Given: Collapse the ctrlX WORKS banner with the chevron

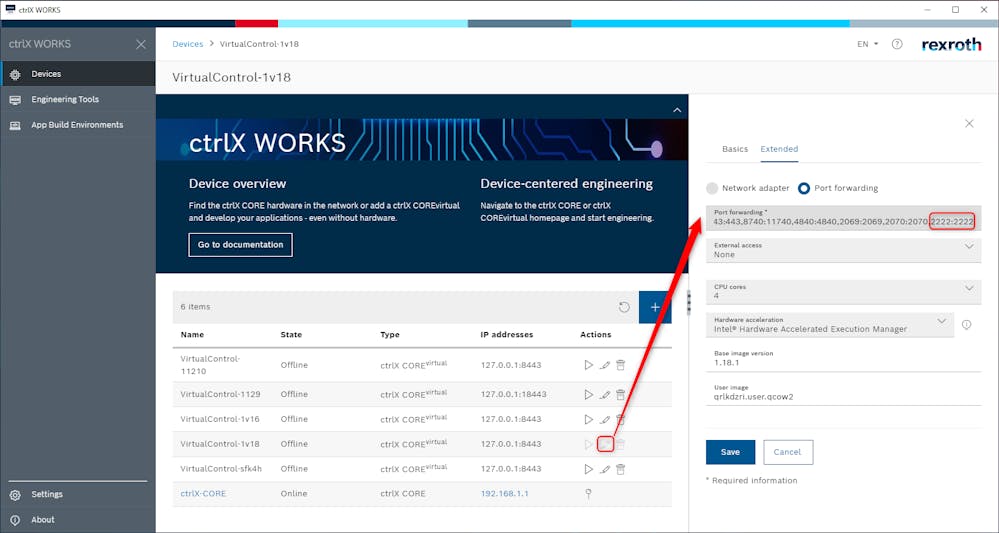Looking at the screenshot, I should (677, 110).
